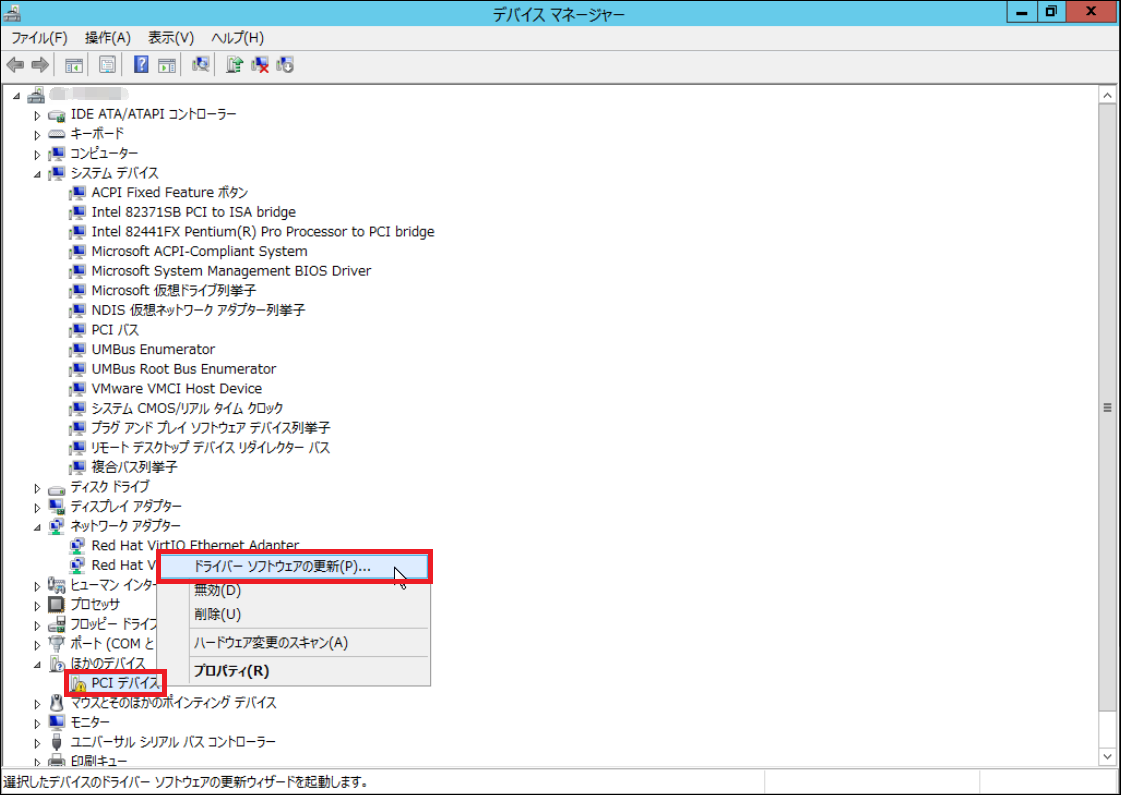Select システム CMOS/リアル タイム クロック

[187, 408]
